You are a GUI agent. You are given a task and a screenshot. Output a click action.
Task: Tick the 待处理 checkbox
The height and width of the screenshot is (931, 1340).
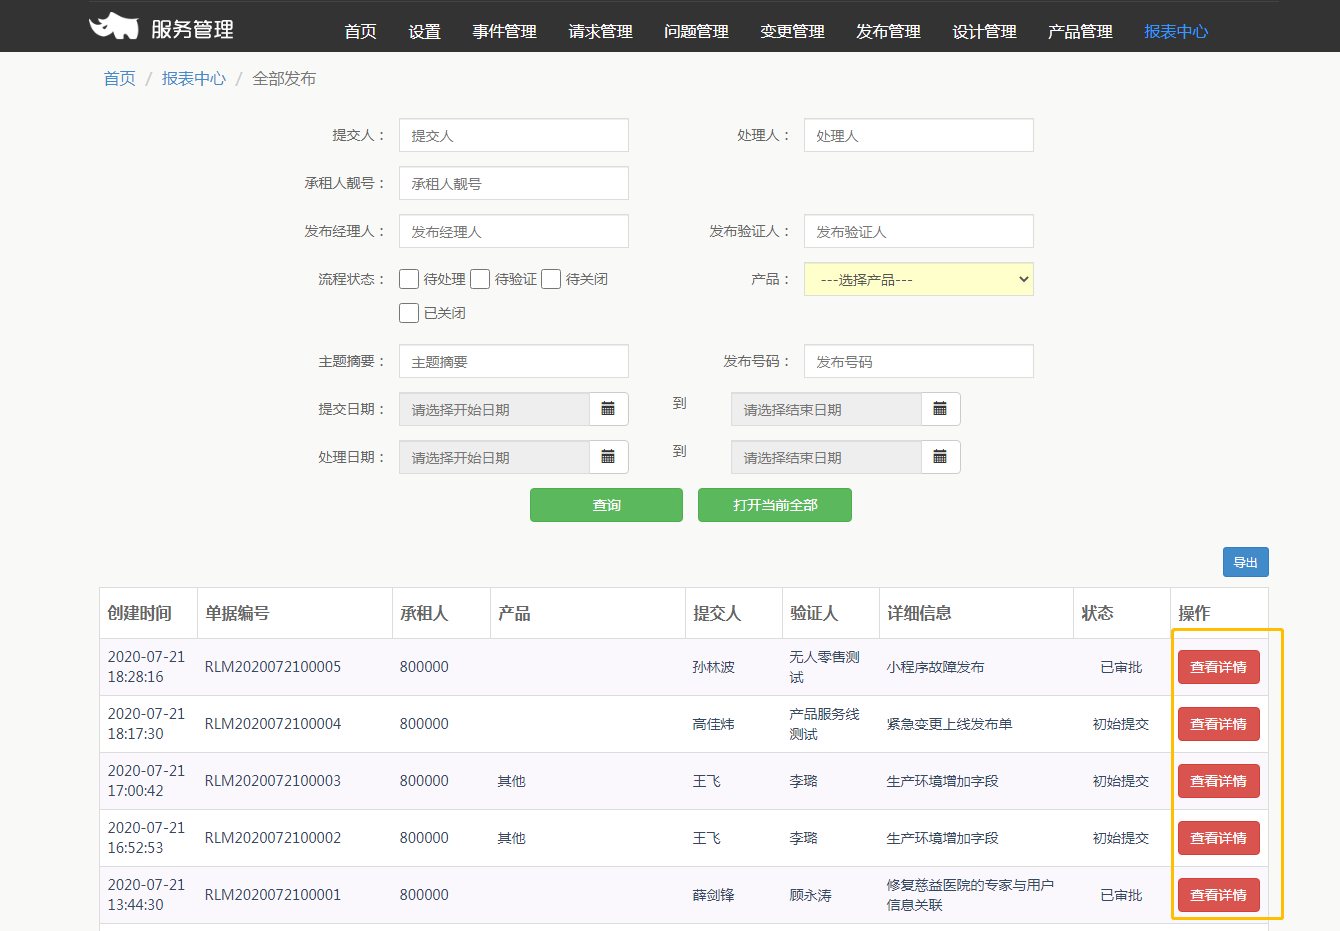click(x=409, y=279)
